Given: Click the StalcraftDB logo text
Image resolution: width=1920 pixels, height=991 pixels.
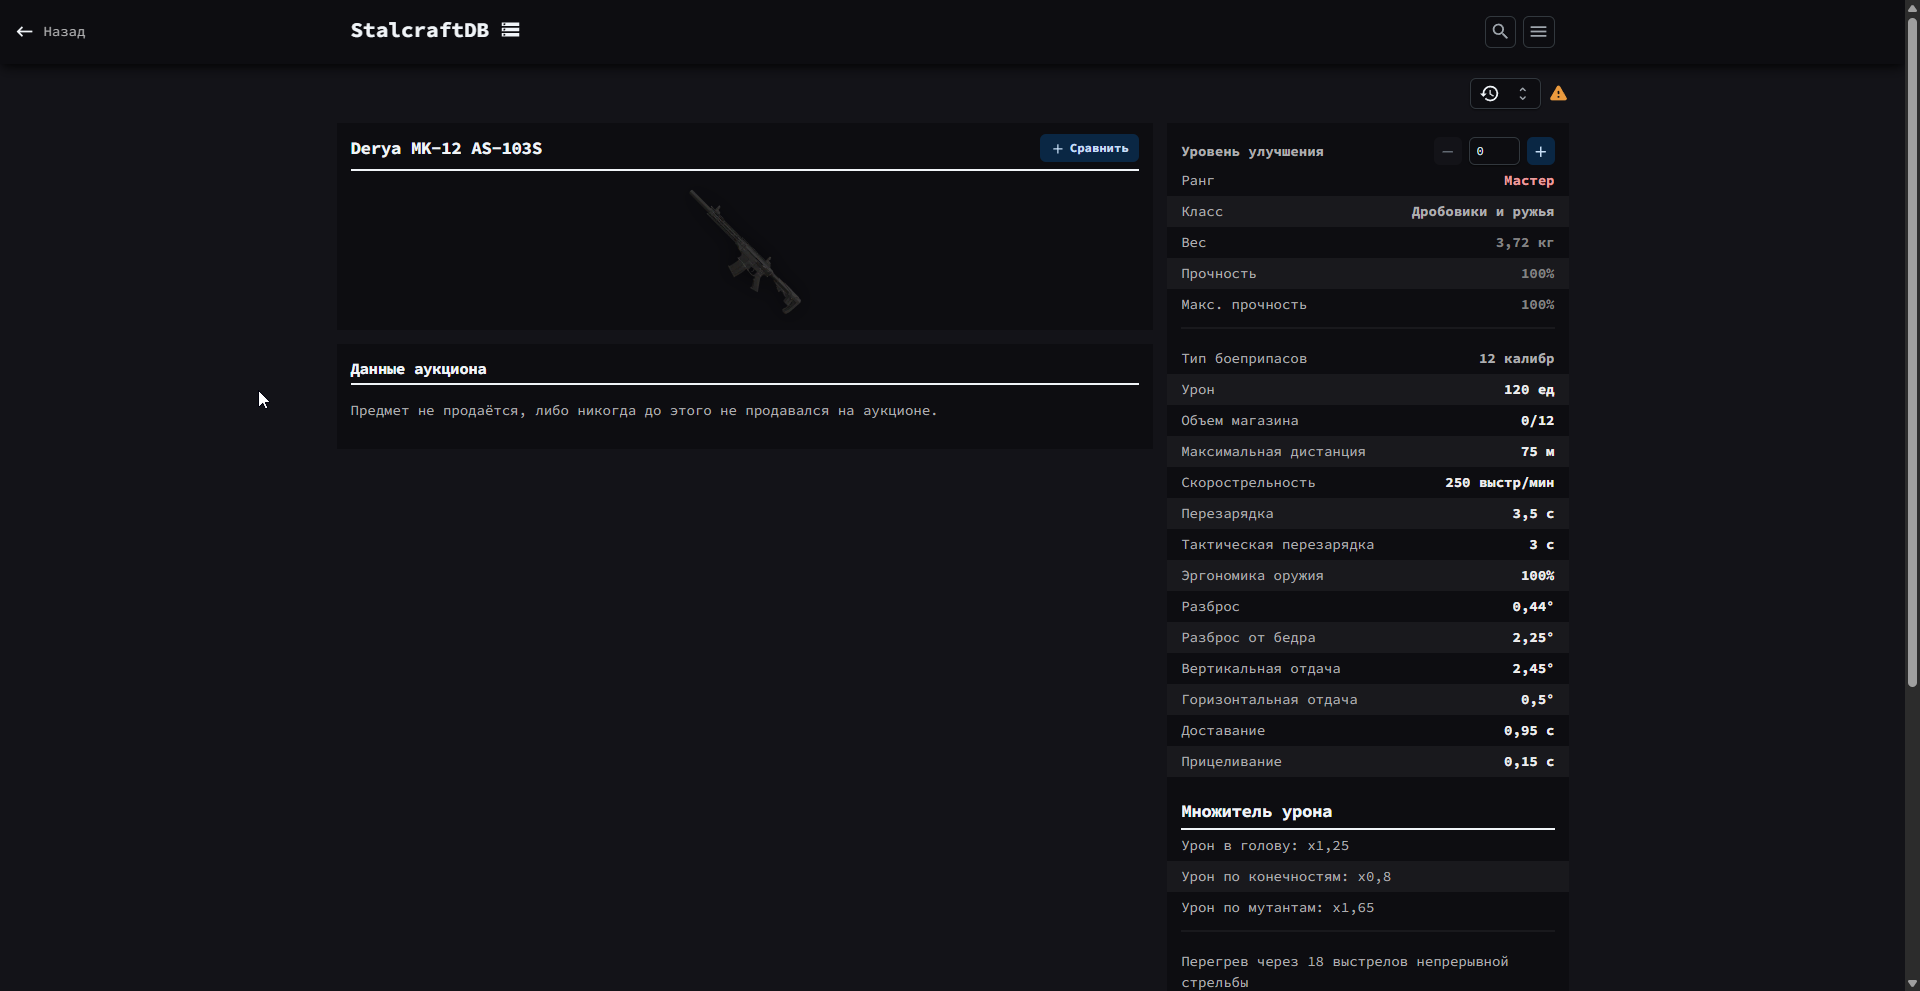Looking at the screenshot, I should coord(419,30).
